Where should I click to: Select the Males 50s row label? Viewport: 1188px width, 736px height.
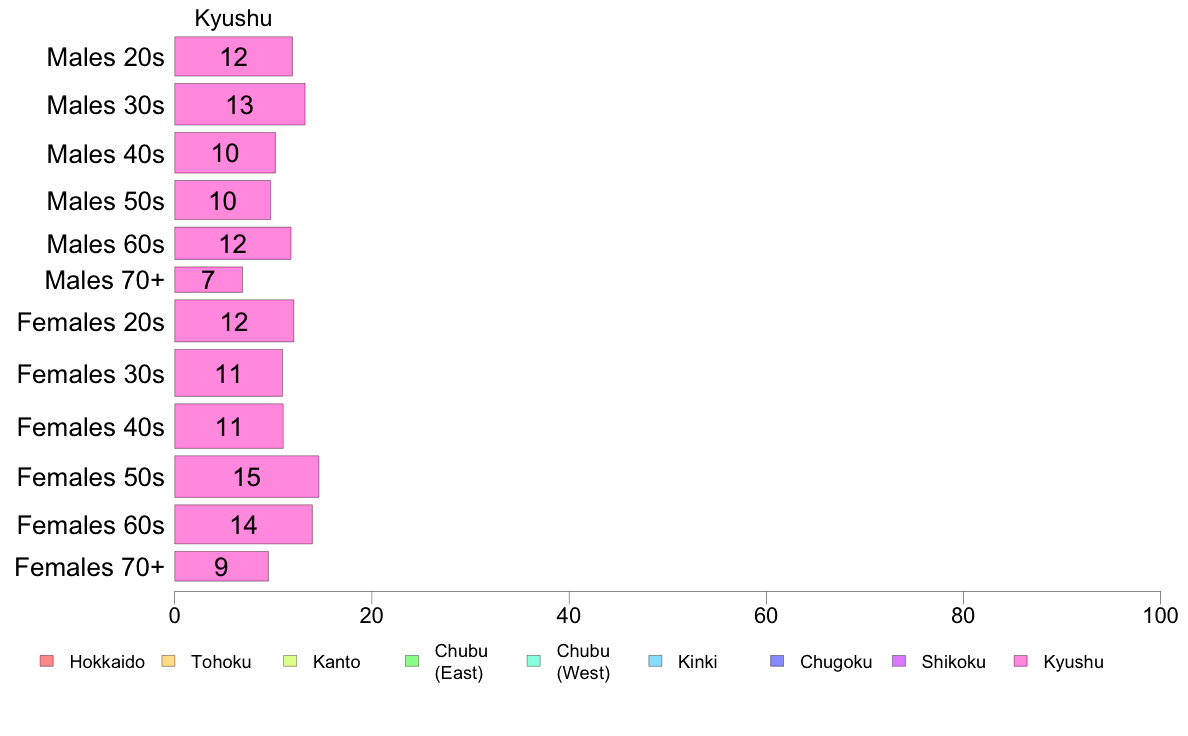click(105, 201)
